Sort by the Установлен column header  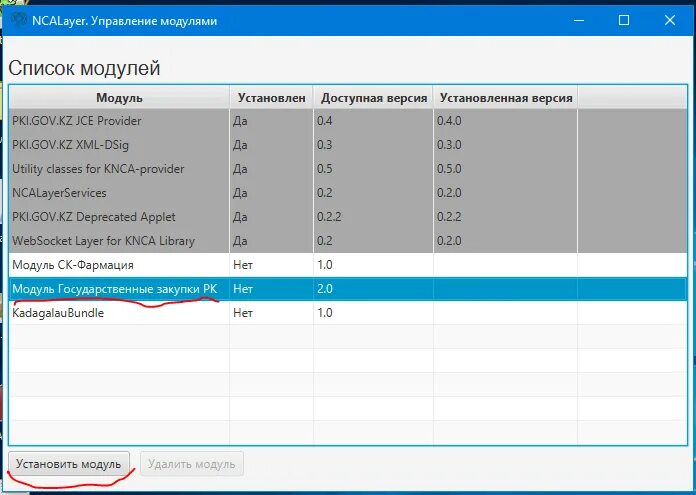click(271, 98)
